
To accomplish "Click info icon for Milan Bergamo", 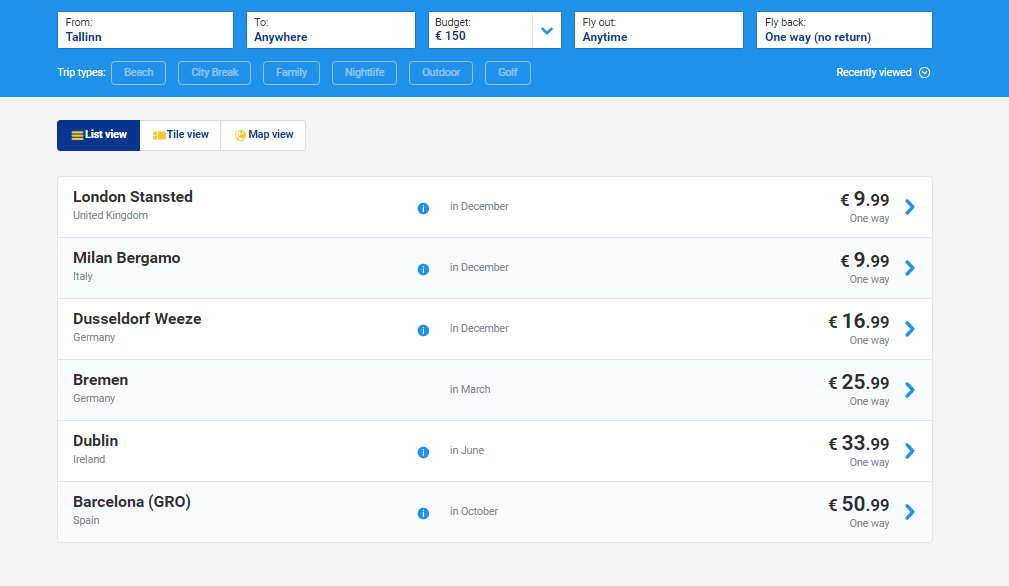I will 423,269.
